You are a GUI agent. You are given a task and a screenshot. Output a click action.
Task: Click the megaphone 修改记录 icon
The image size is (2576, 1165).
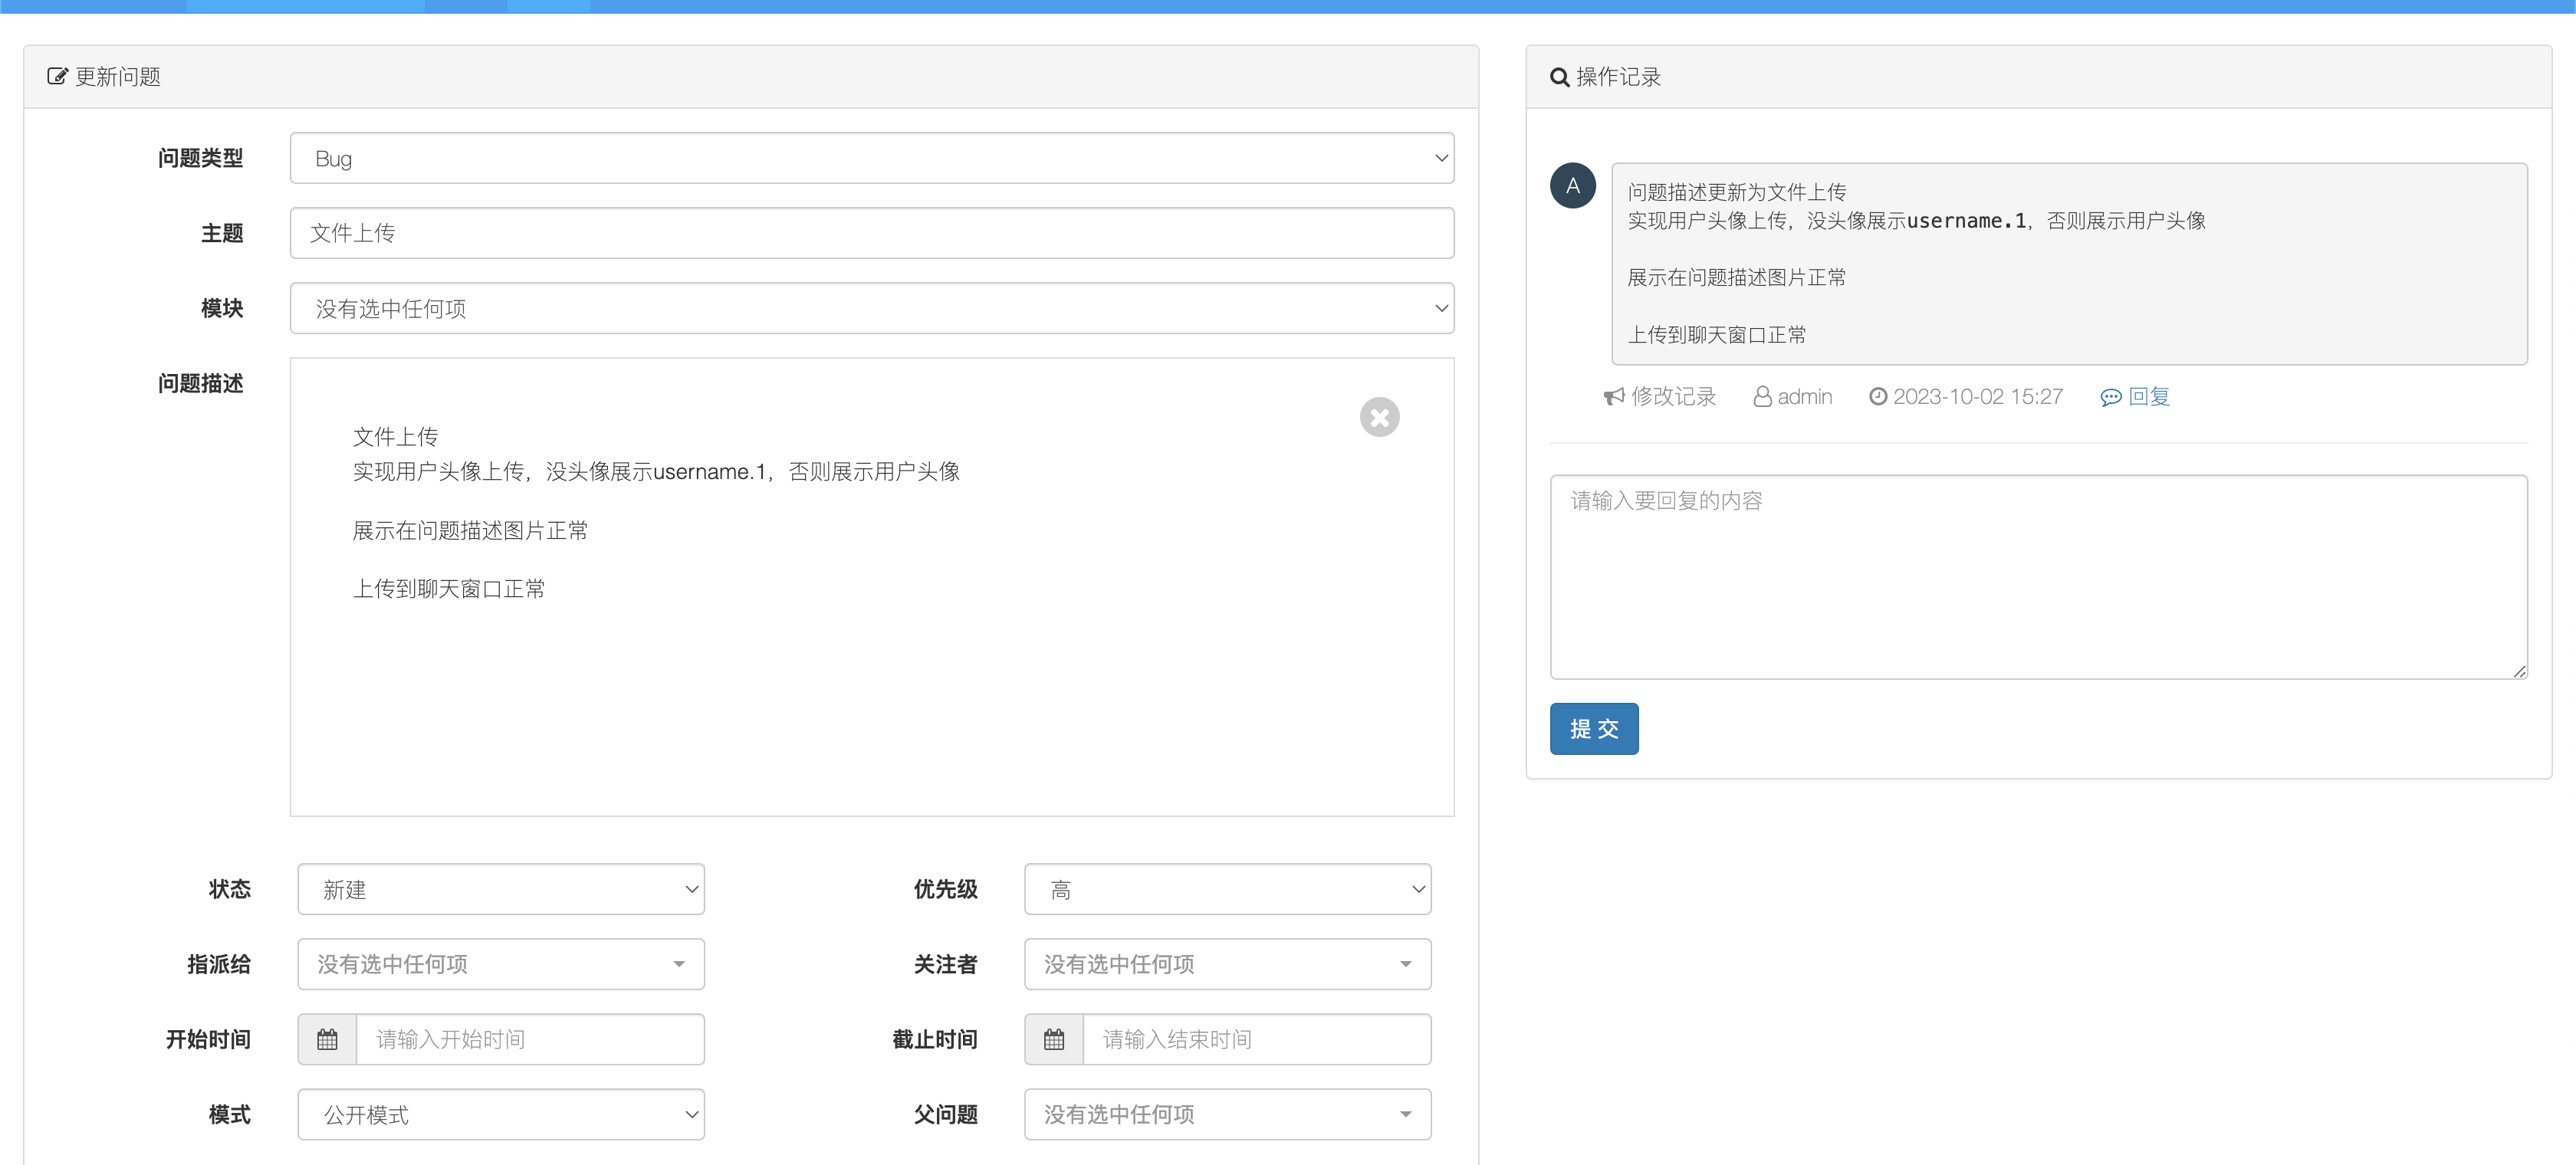tap(1614, 397)
